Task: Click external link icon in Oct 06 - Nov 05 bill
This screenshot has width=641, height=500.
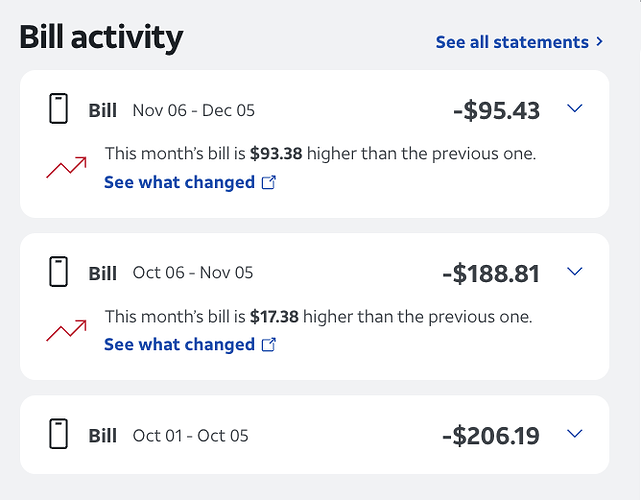Action: [x=268, y=345]
